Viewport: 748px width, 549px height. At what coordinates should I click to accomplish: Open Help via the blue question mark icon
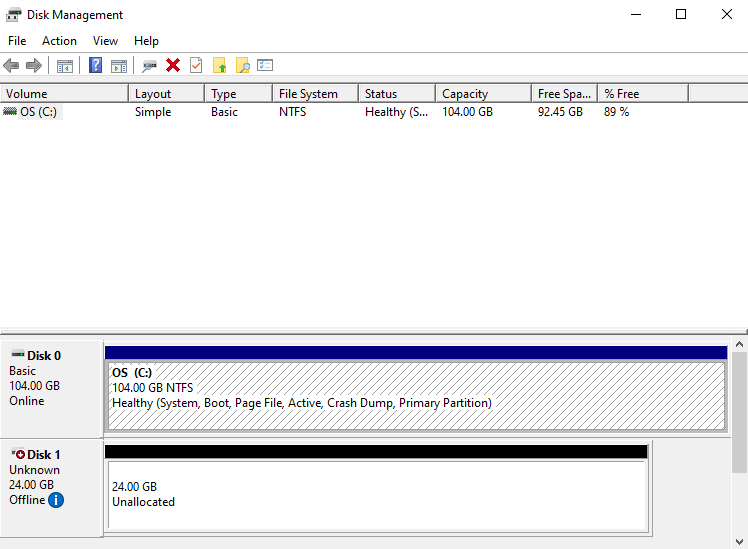click(x=96, y=66)
